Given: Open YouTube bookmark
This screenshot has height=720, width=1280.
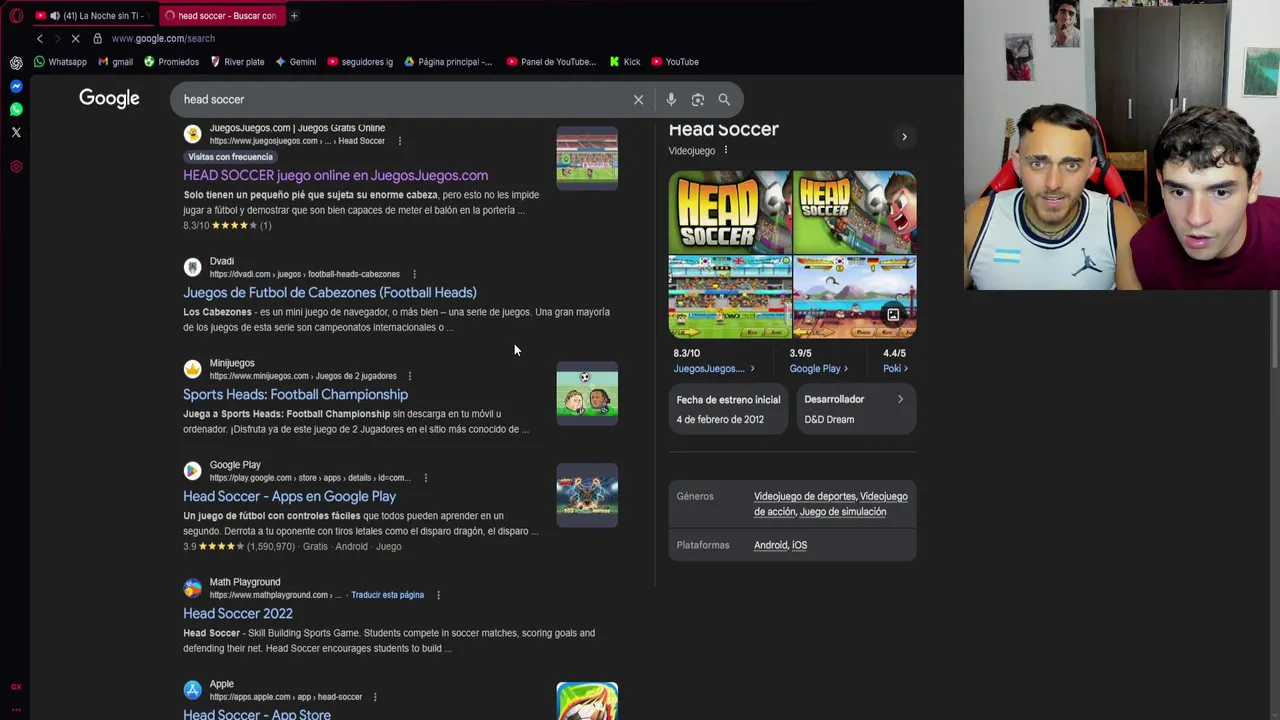Looking at the screenshot, I should point(675,62).
